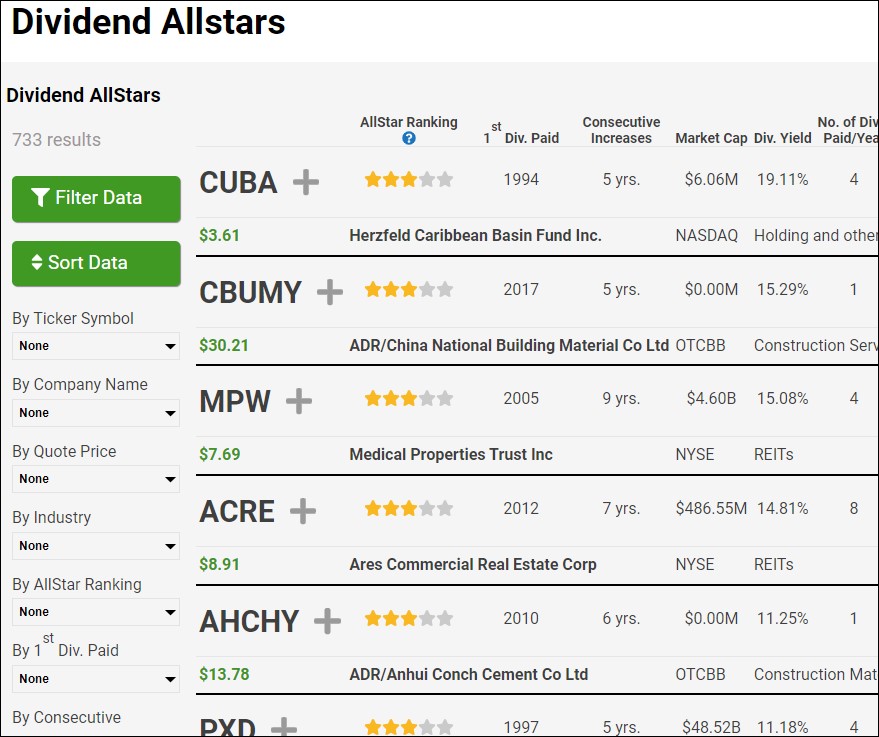Expand the By 1st Div. Paid dropdown

(x=96, y=678)
